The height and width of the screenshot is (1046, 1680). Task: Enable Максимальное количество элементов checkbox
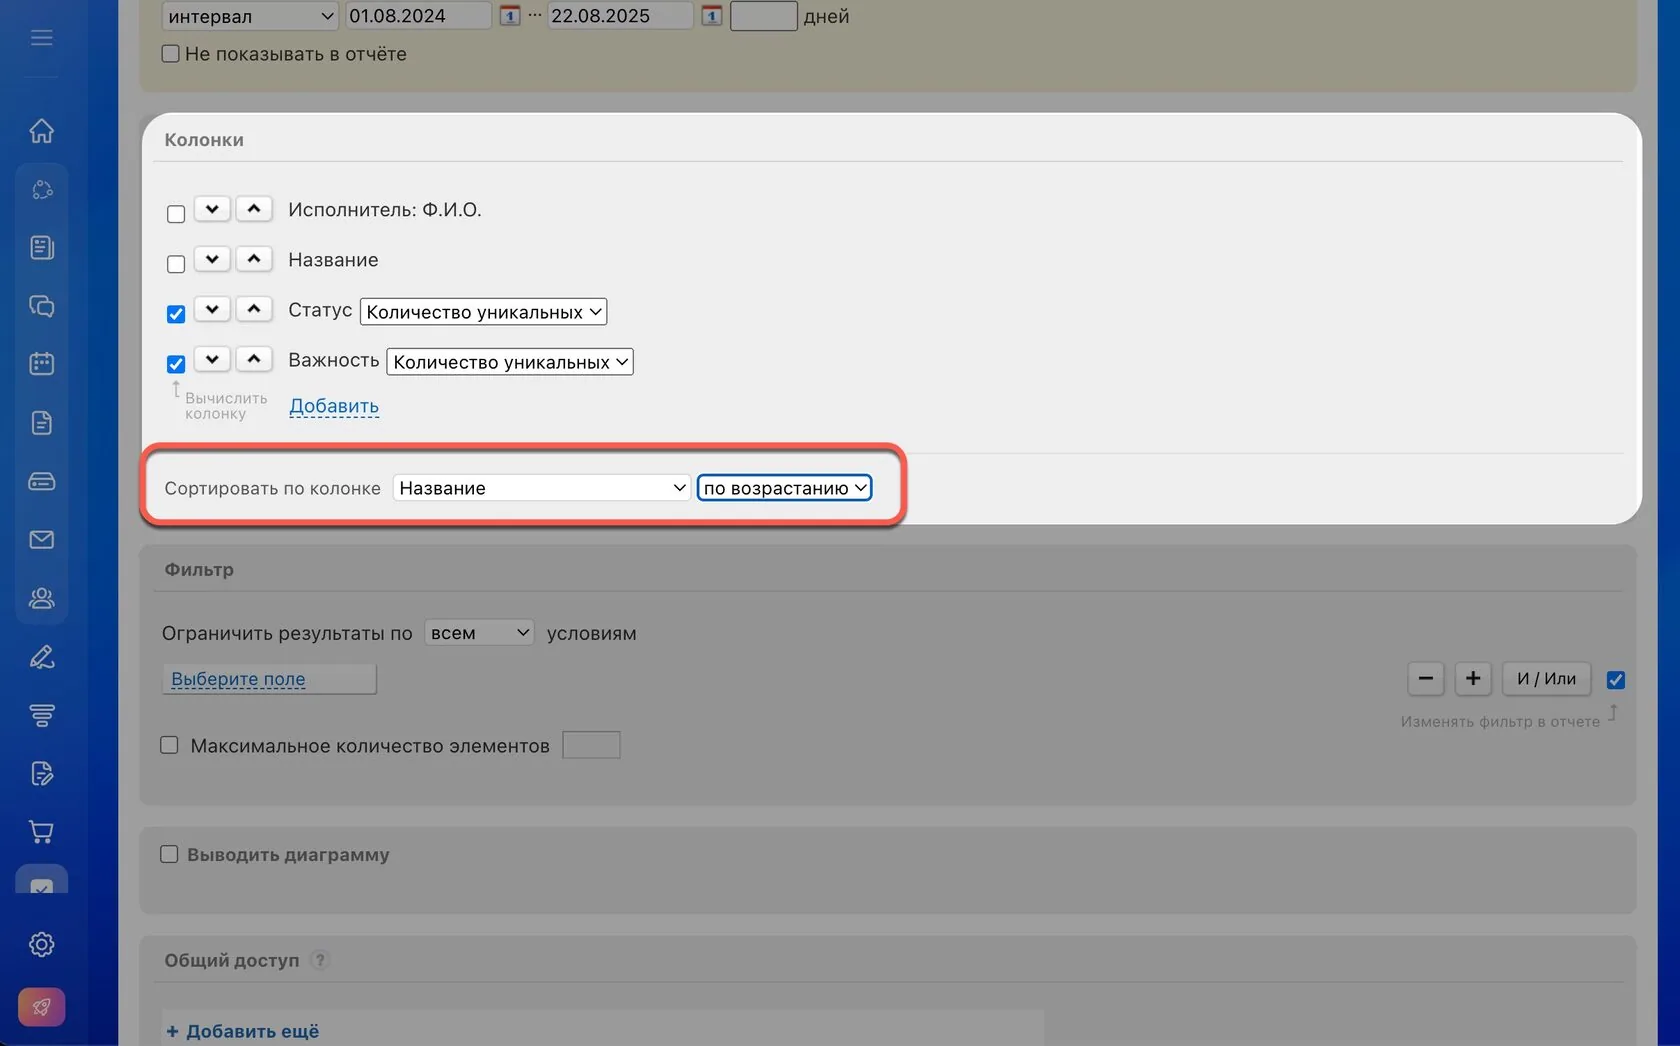pos(169,745)
